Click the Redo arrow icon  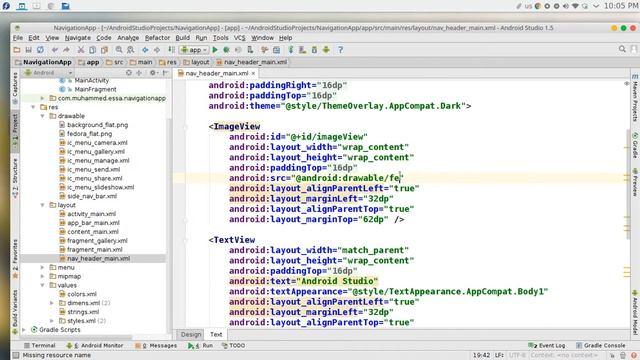pyautogui.click(x=66, y=50)
